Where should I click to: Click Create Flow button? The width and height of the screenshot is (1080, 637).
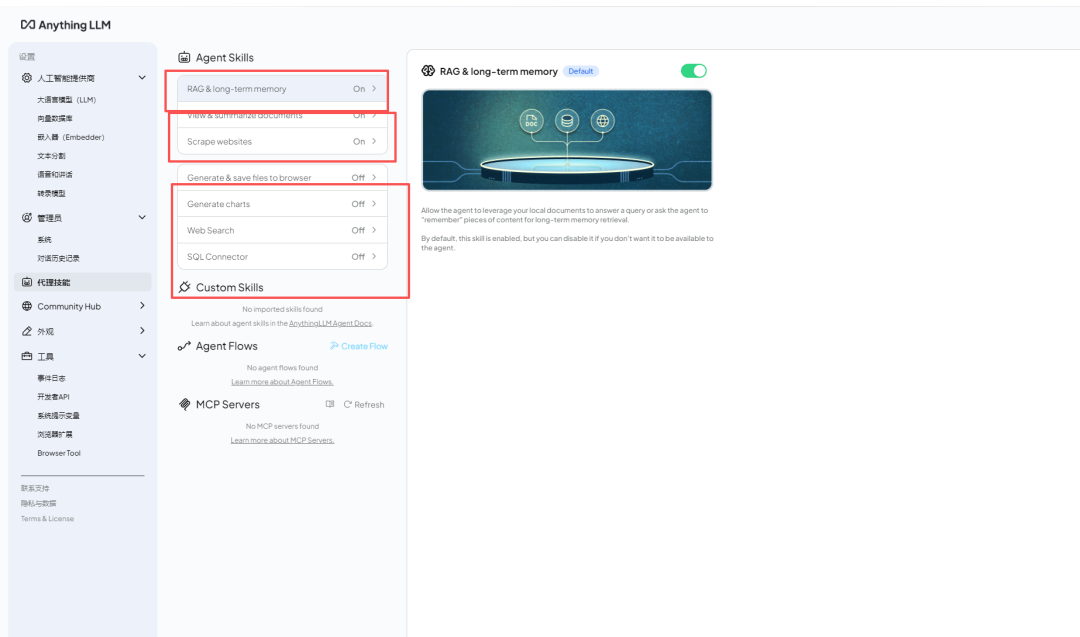[x=359, y=346]
